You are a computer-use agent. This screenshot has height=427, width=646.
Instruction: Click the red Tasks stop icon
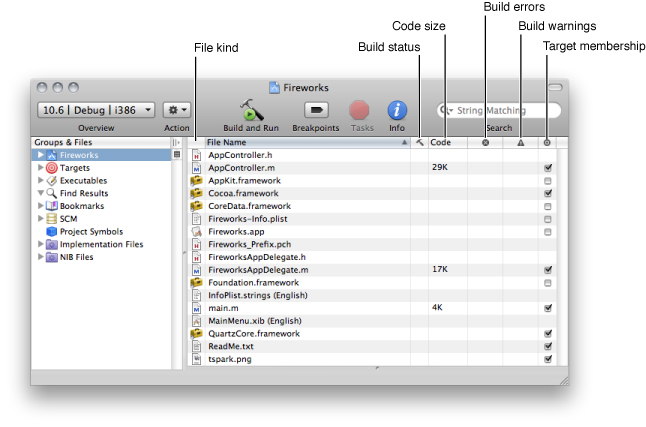360,110
